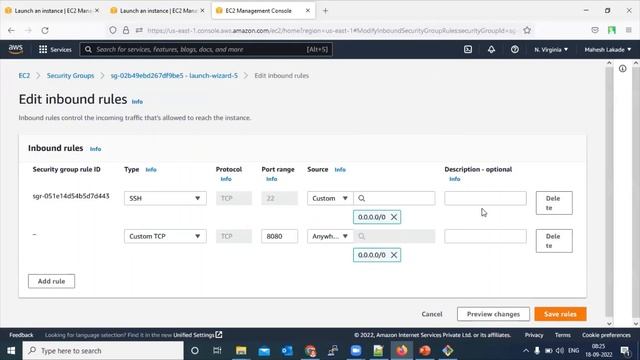This screenshot has width=640, height=360.
Task: Click Info link under Protocol column
Action: [x=226, y=179]
